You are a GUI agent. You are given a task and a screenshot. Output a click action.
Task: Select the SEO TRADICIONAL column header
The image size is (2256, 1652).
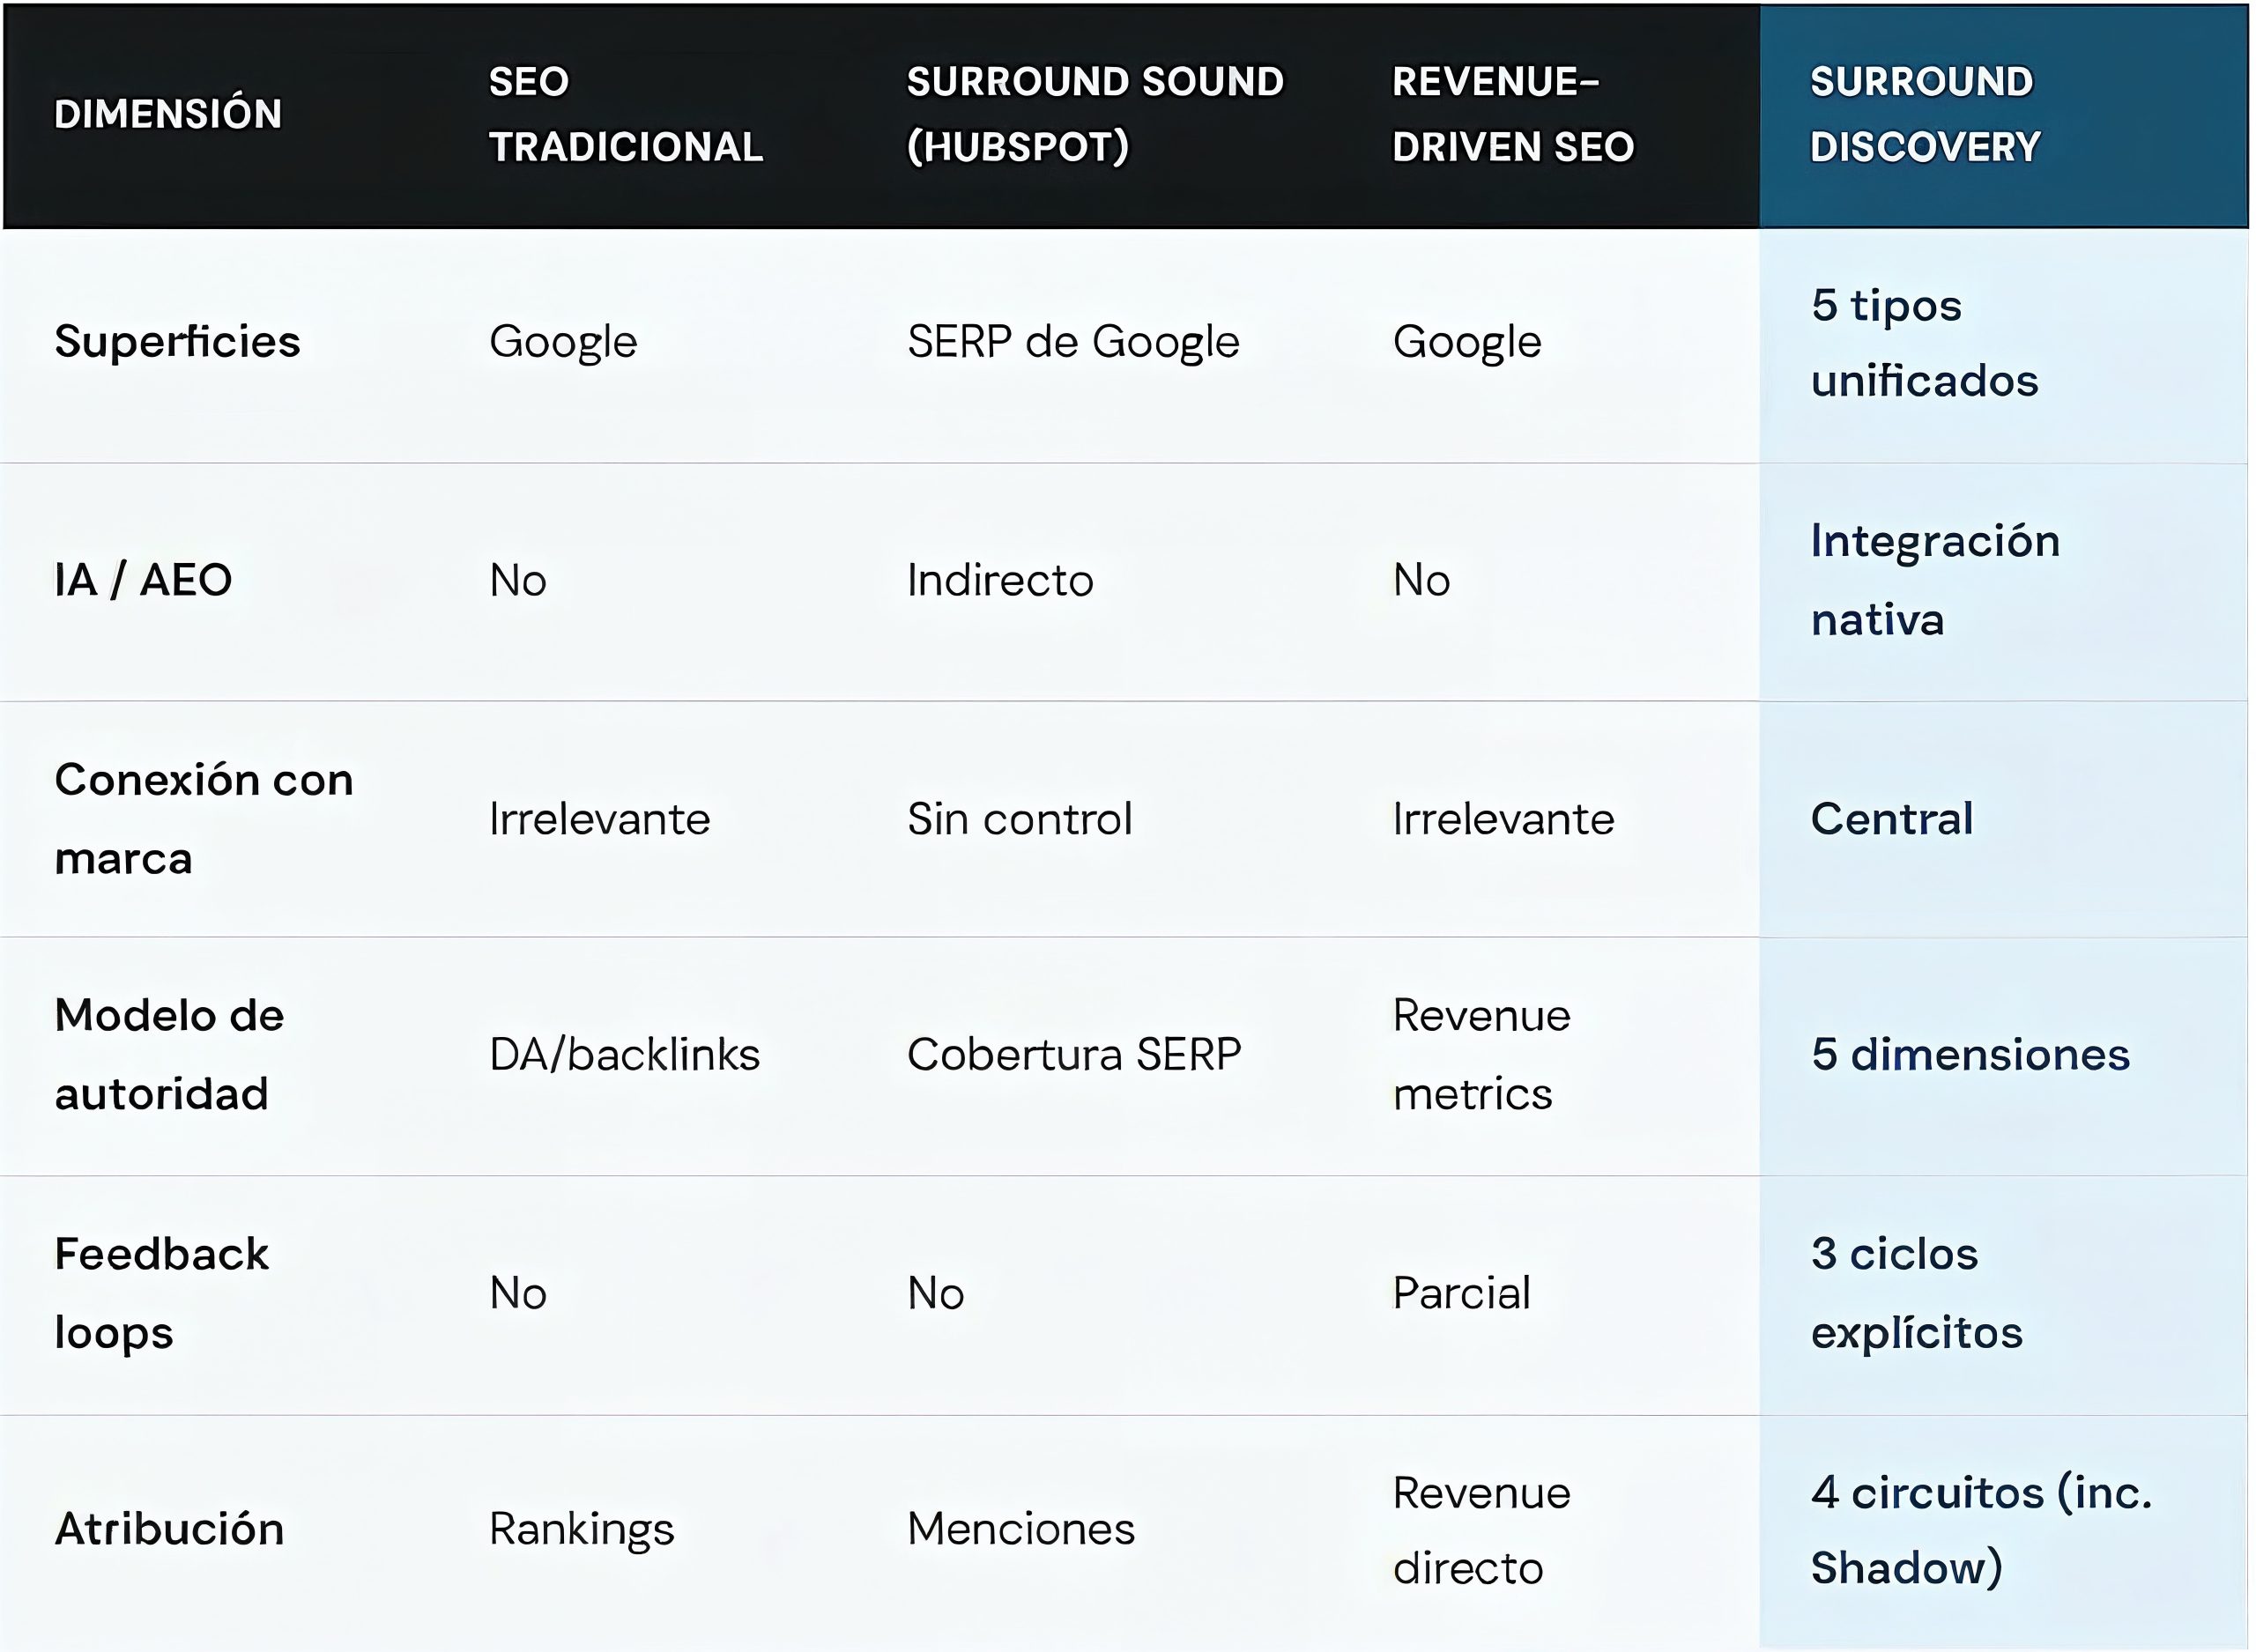pyautogui.click(x=625, y=114)
